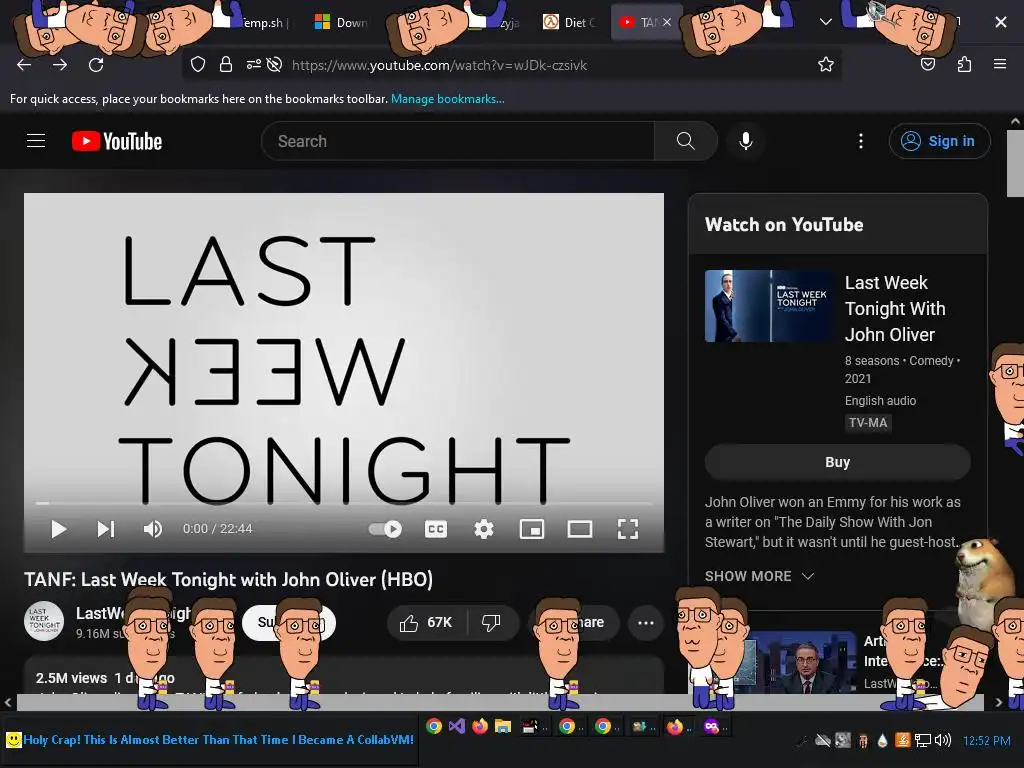Open the Last Week Tonight show thumbnail

[x=769, y=306]
